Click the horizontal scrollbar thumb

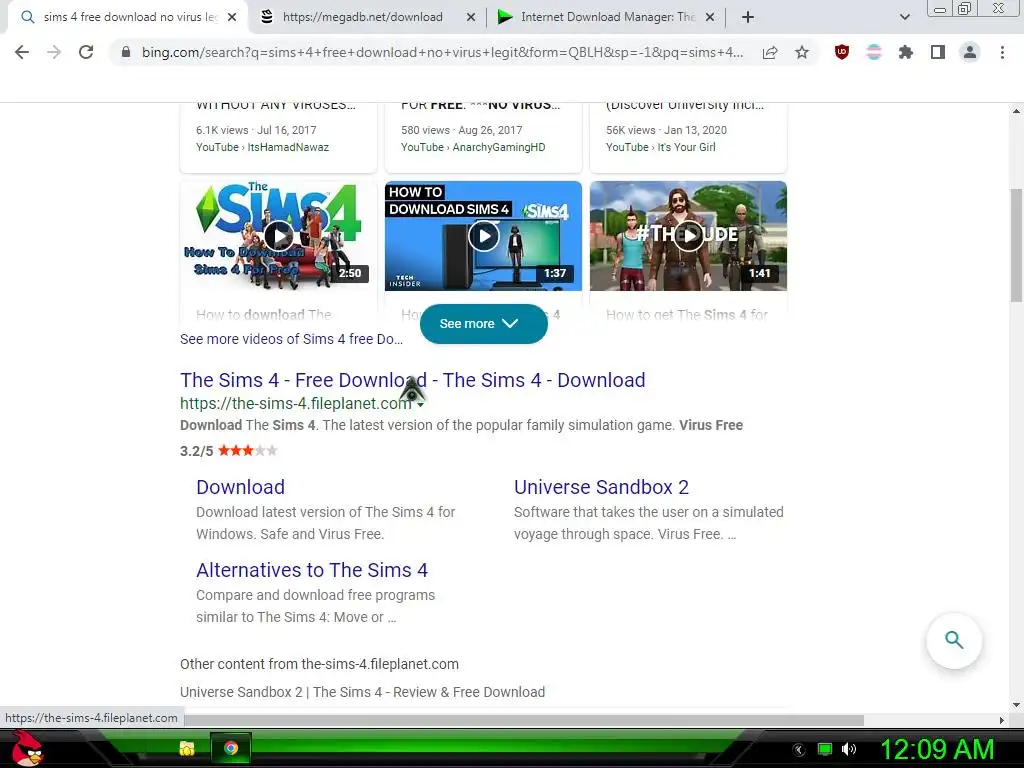tap(524, 720)
